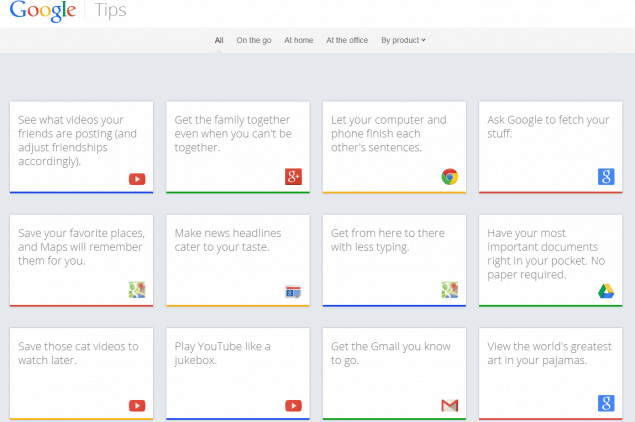
Task: Expand the By product dropdown
Action: click(x=403, y=40)
